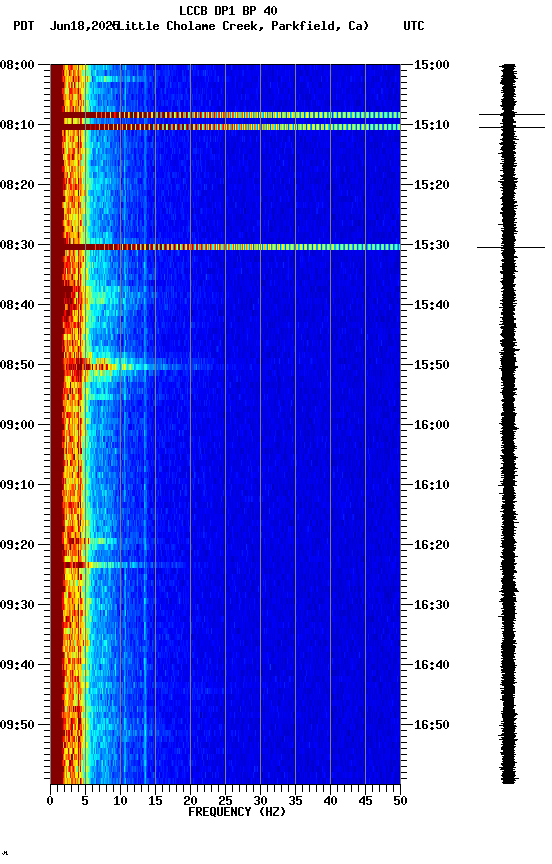Click the "PDT" timezone label
552x864 pixels.
pyautogui.click(x=24, y=26)
